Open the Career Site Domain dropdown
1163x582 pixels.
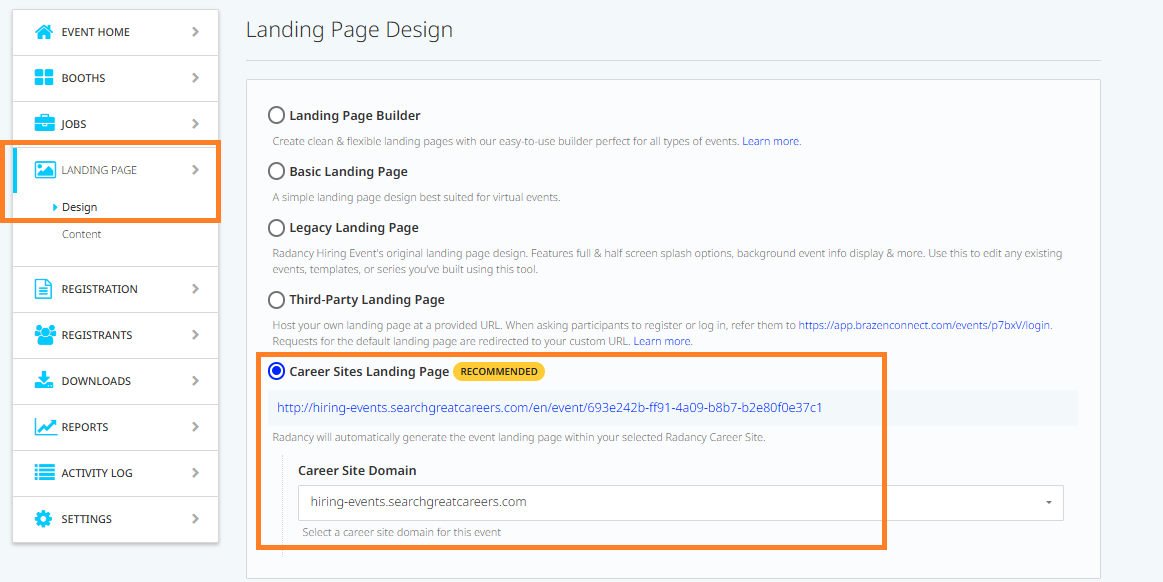tap(680, 502)
